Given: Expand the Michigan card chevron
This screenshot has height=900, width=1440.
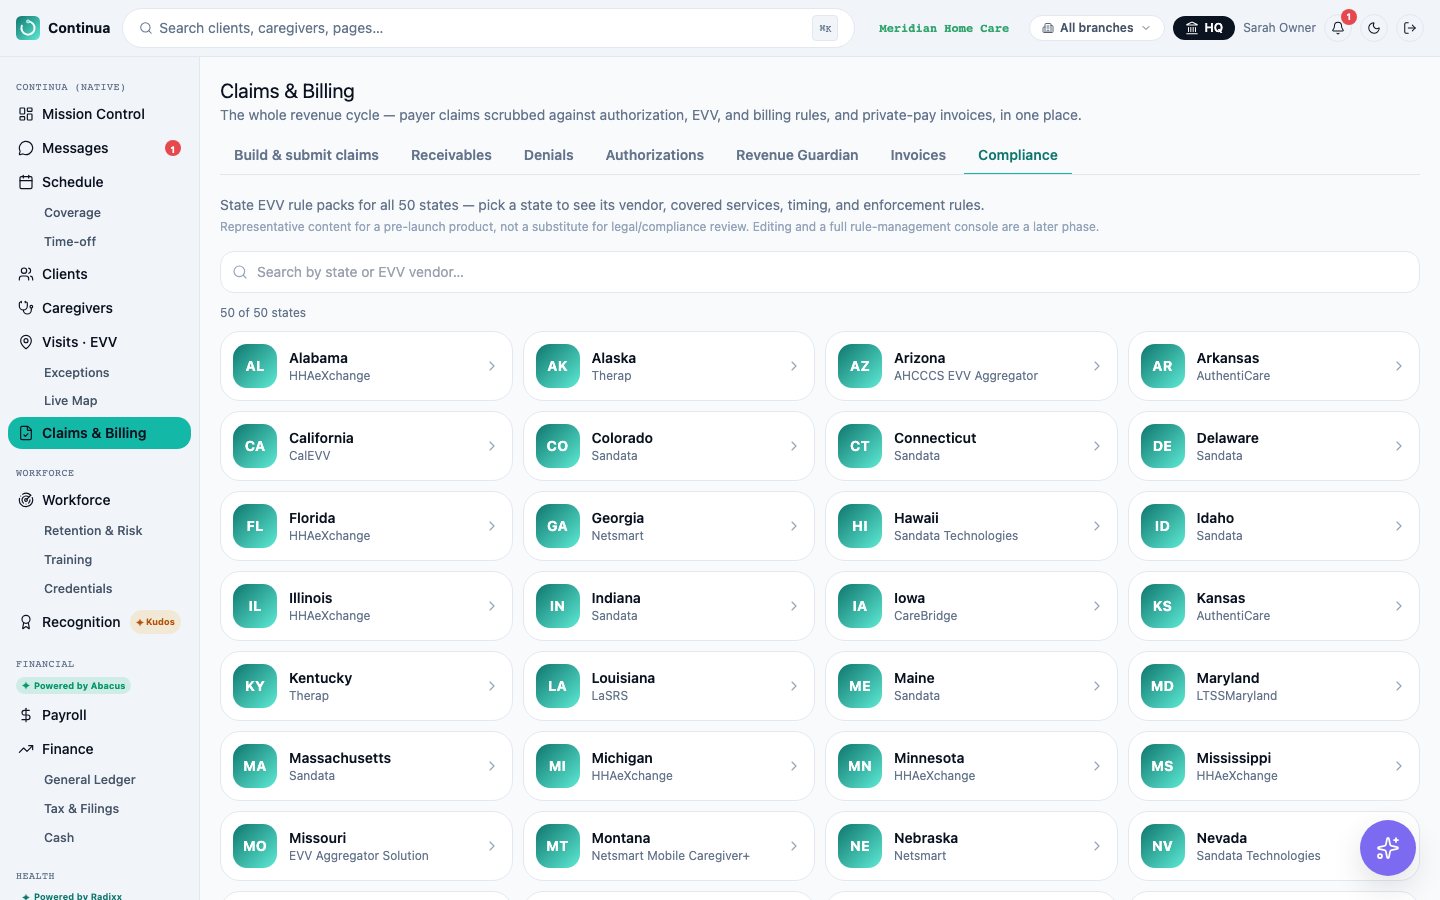Looking at the screenshot, I should pyautogui.click(x=794, y=766).
